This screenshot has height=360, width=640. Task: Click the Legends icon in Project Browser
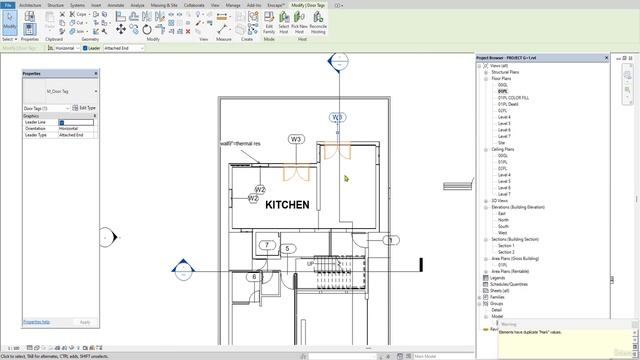(486, 278)
